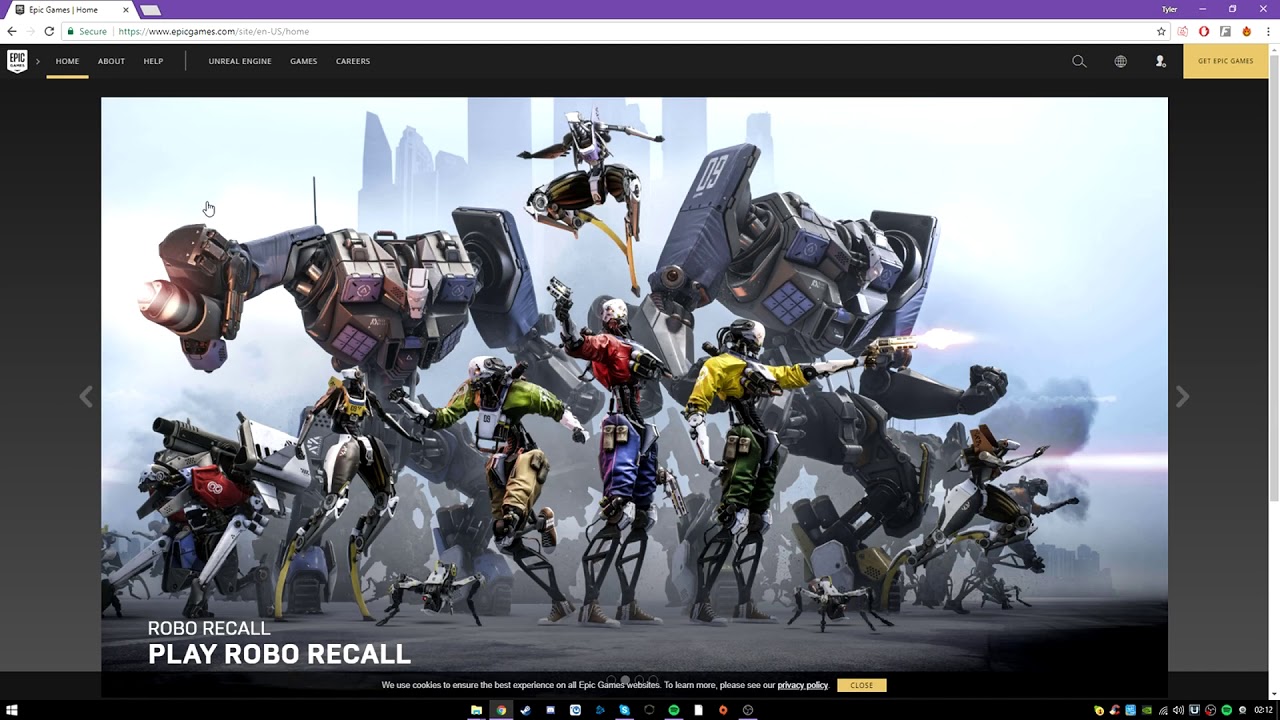The image size is (1280, 720).
Task: Select the third carousel dot indicator
Action: click(640, 680)
